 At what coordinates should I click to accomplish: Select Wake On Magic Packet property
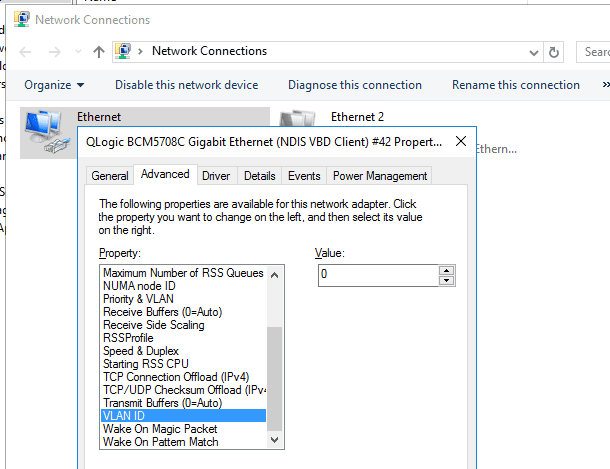pos(183,429)
